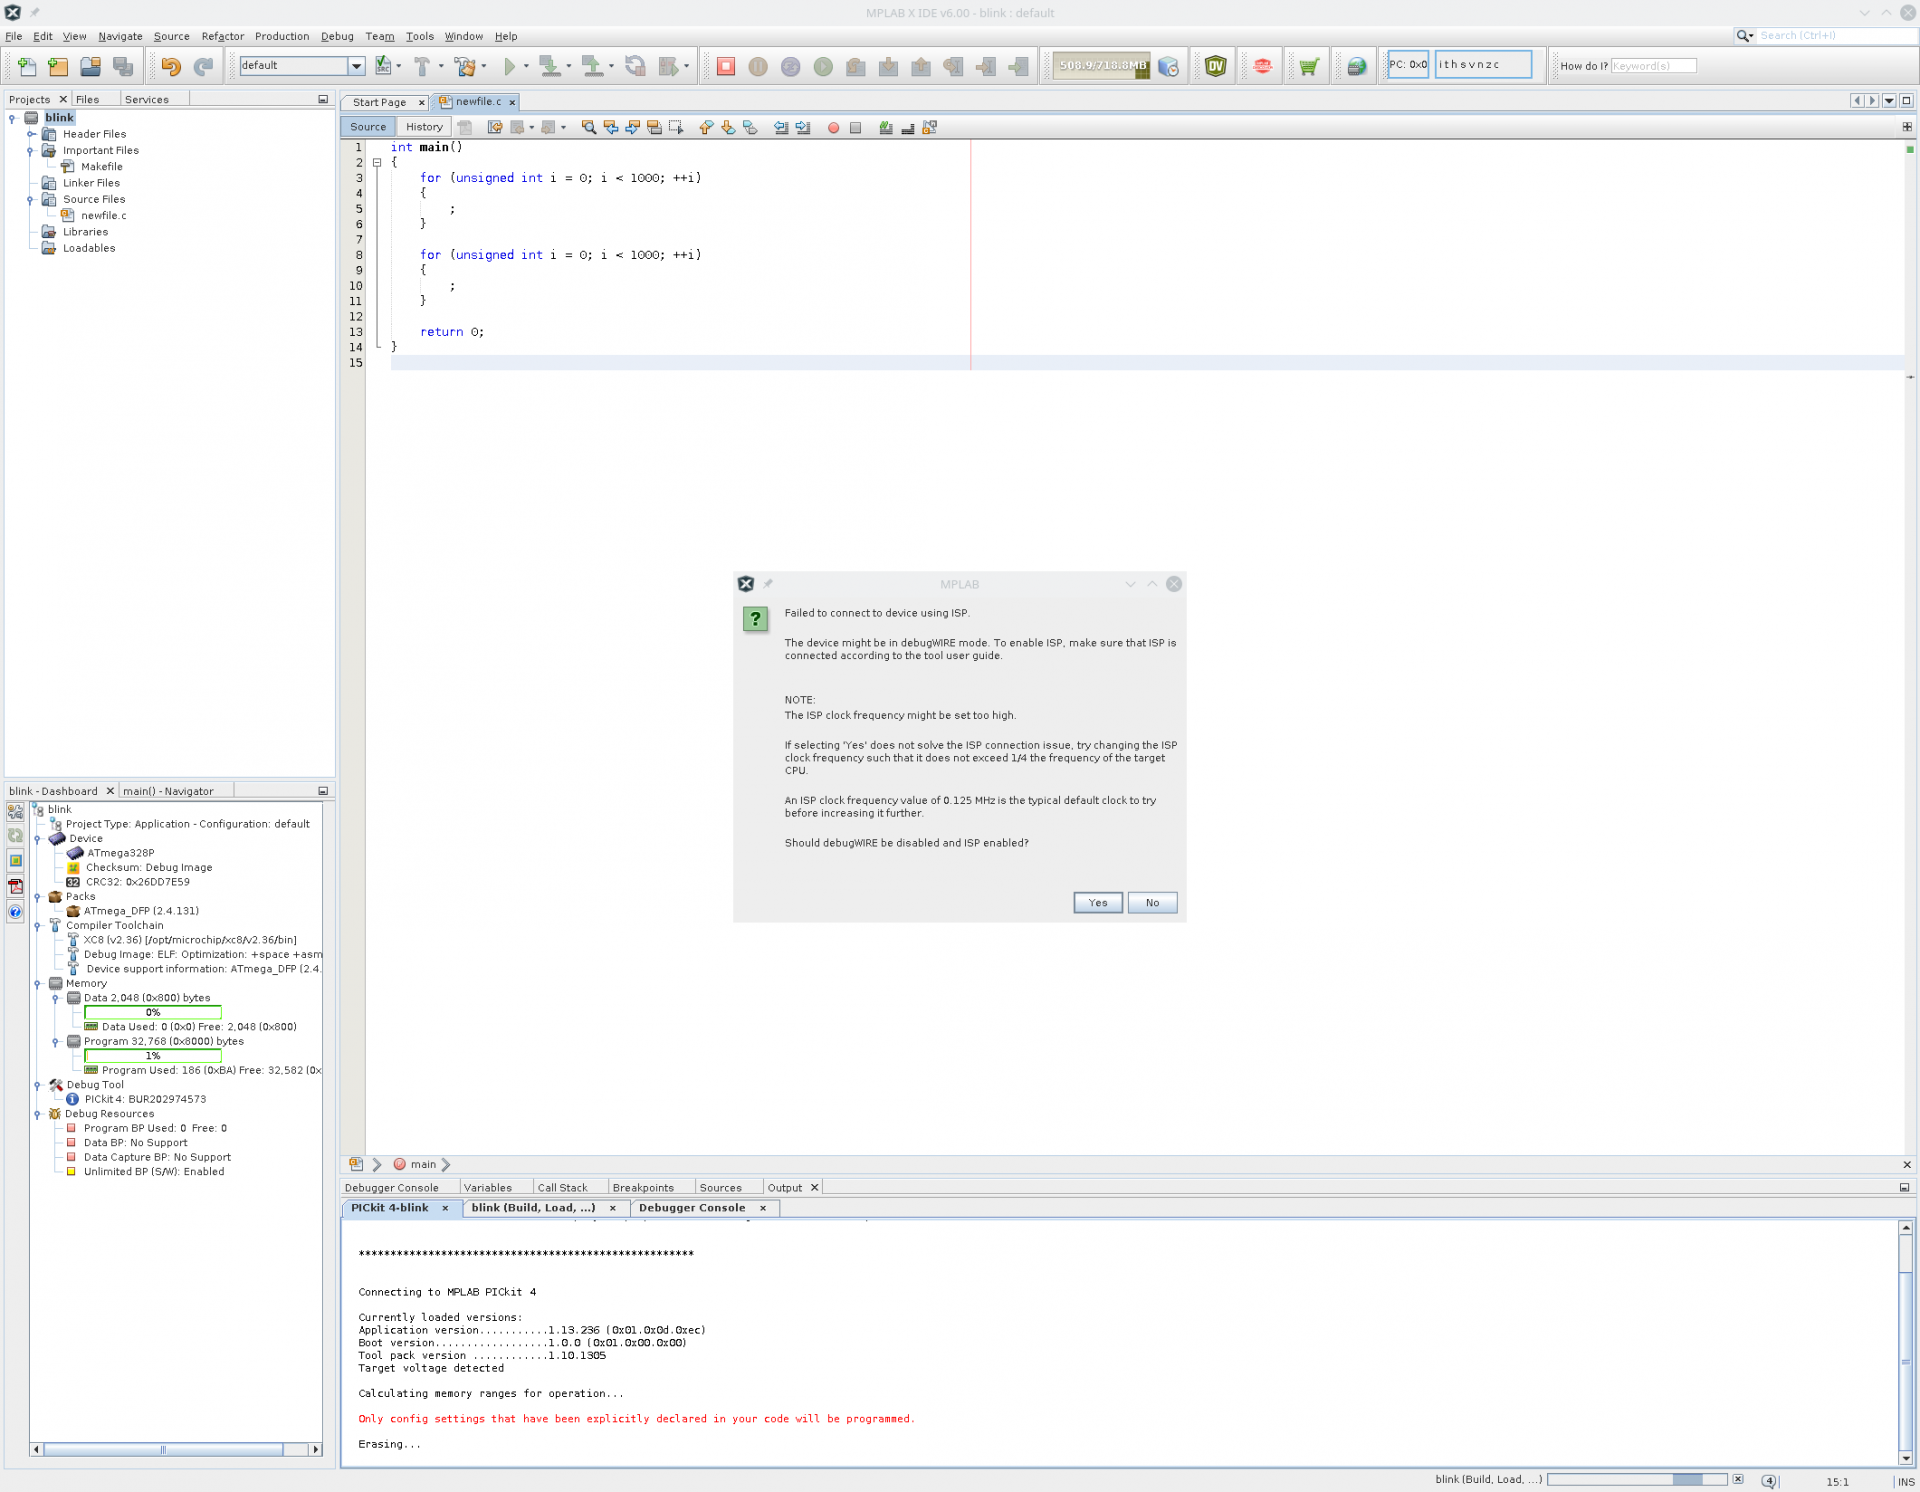Switch to the Services tab

[x=147, y=99]
